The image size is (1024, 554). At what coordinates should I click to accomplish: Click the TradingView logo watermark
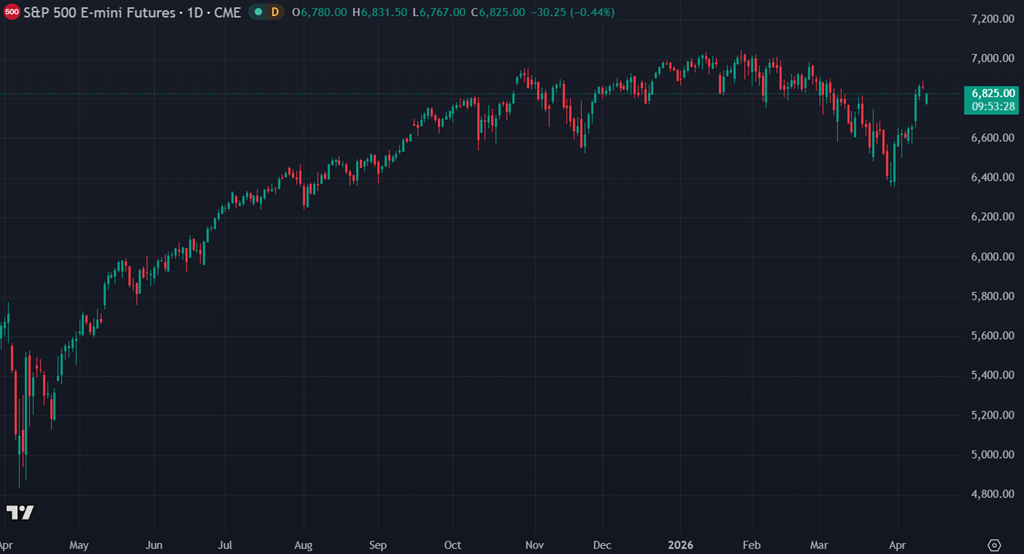click(20, 512)
